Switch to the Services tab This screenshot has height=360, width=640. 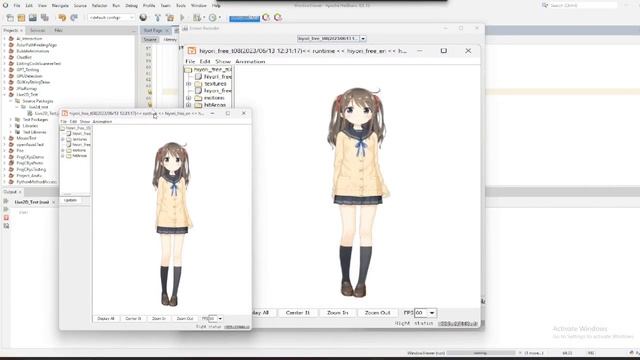(38, 31)
